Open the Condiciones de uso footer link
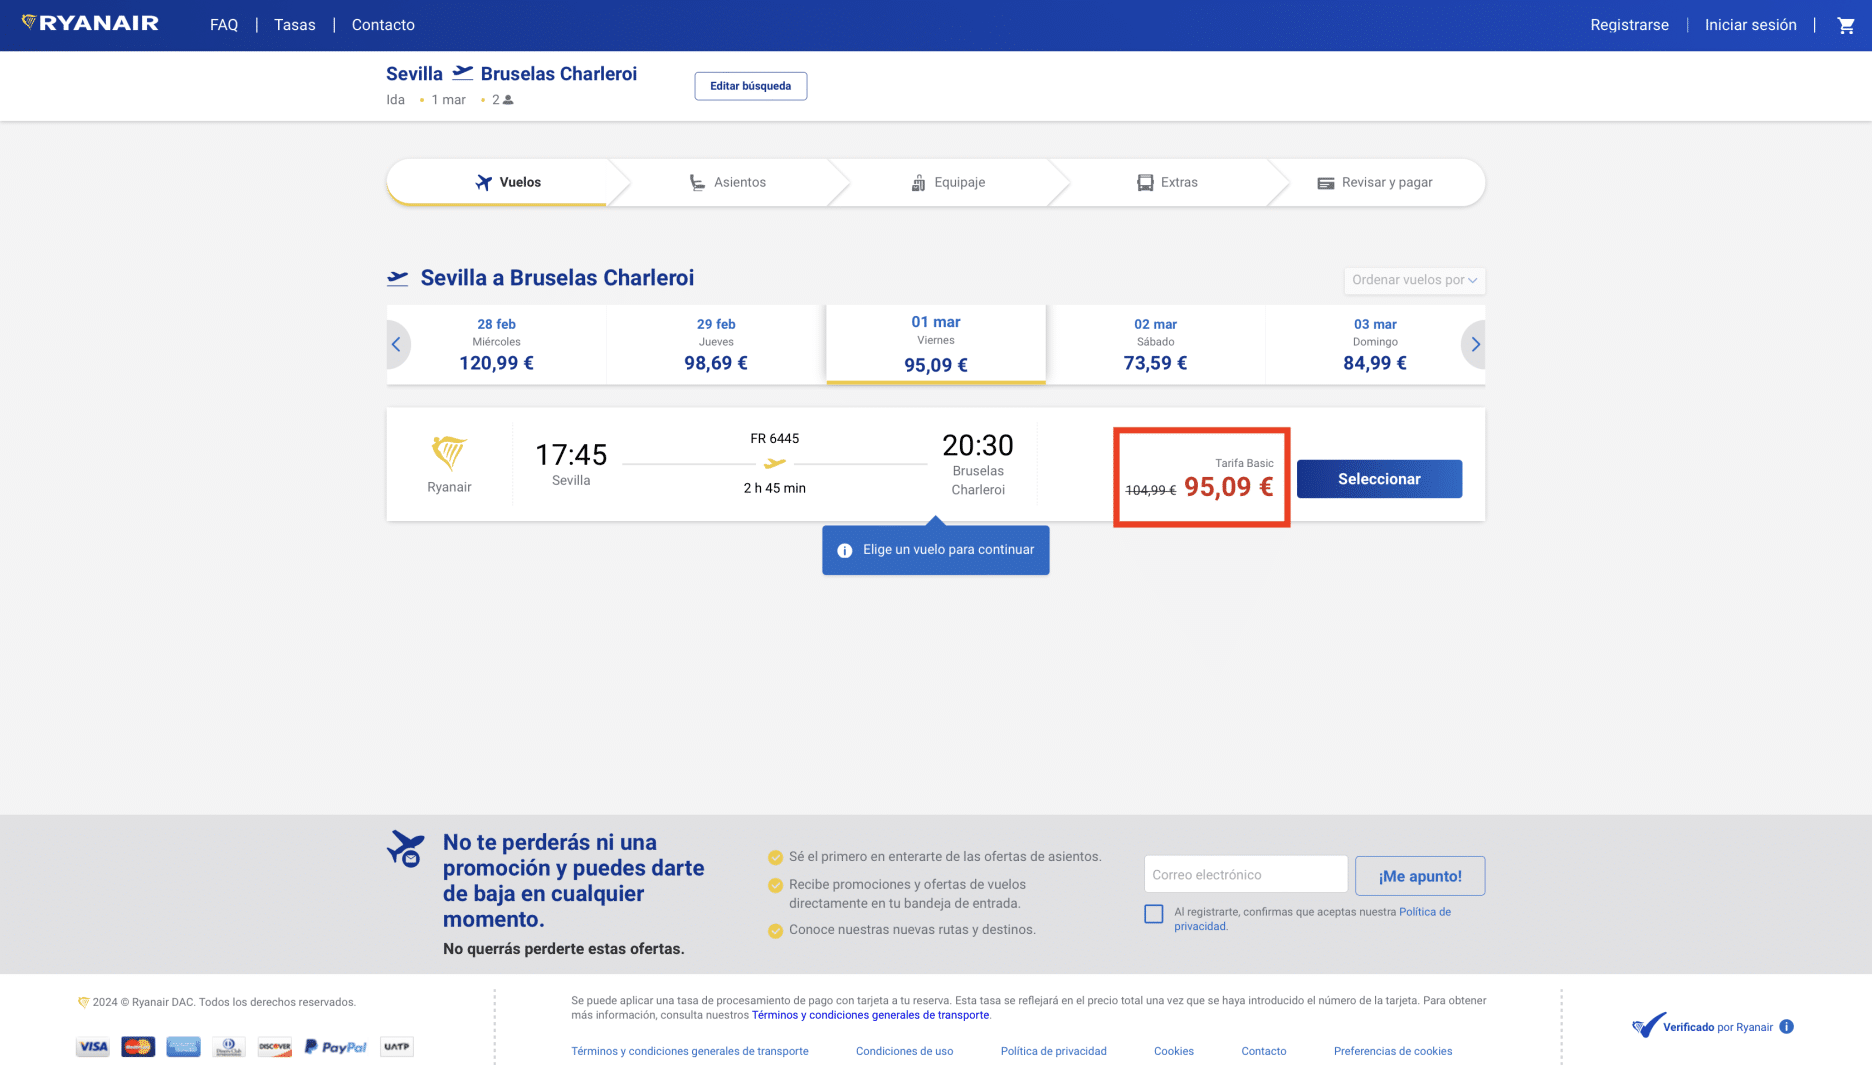This screenshot has height=1080, width=1872. pyautogui.click(x=904, y=1051)
